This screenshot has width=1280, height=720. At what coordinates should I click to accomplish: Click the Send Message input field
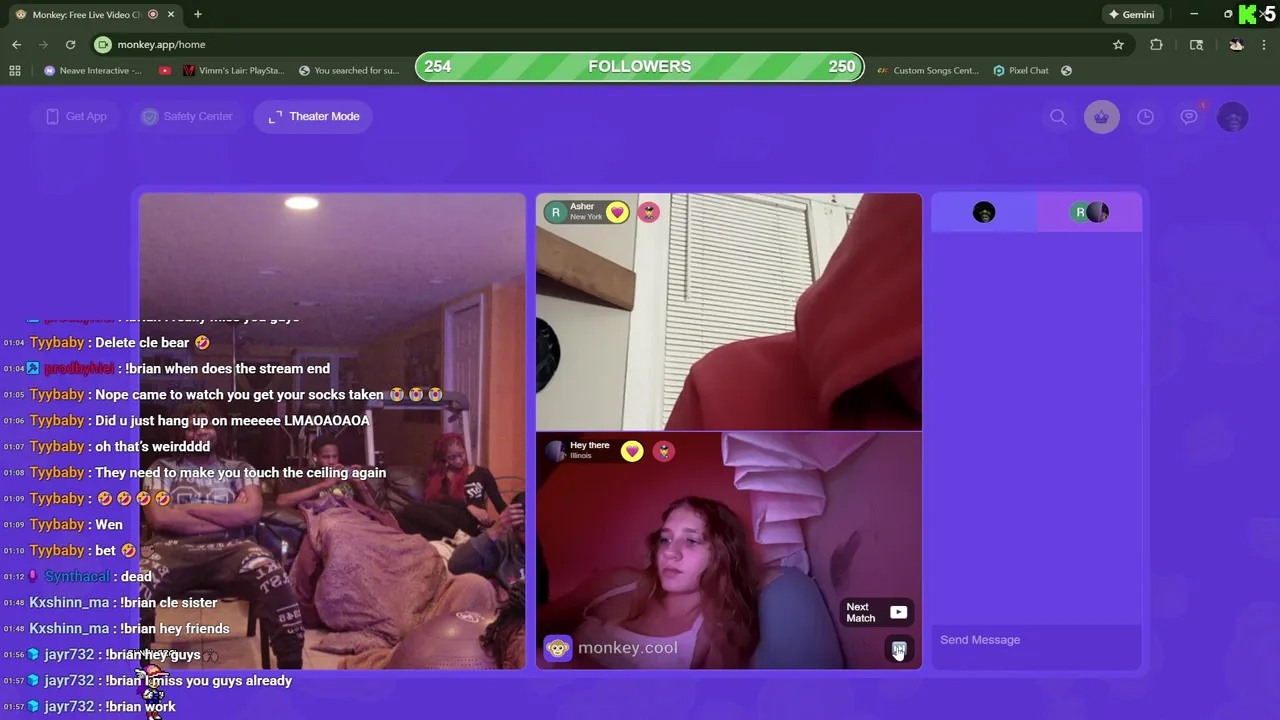tap(1036, 640)
